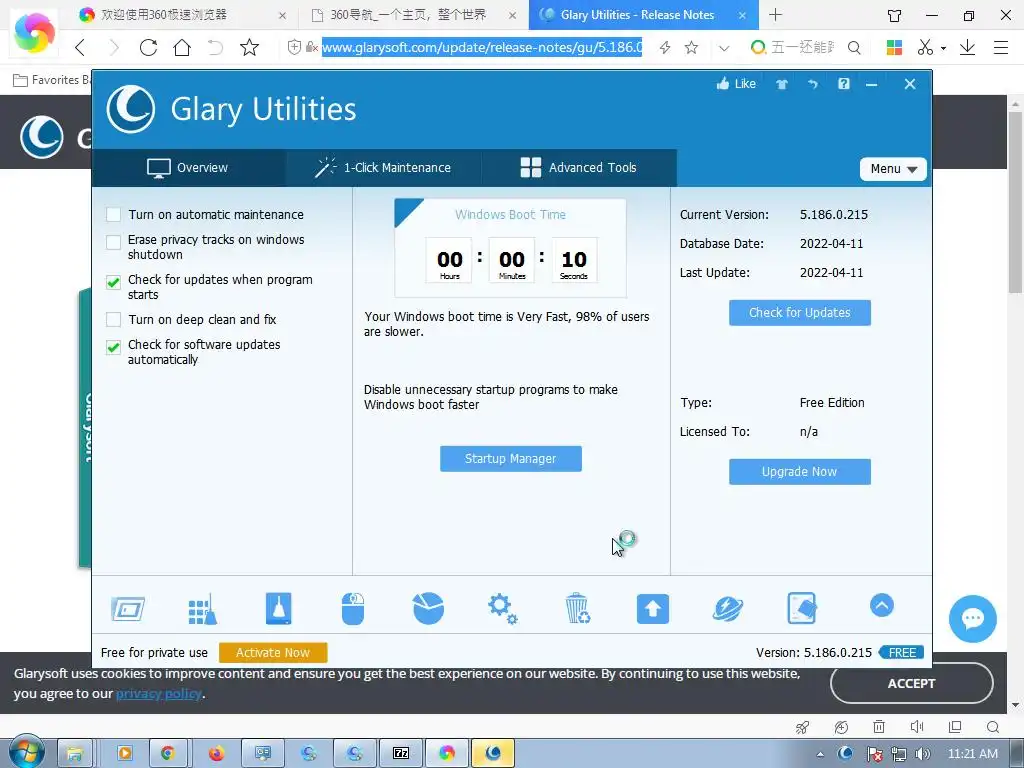
Task: Open a new browser tab with plus
Action: [775, 14]
